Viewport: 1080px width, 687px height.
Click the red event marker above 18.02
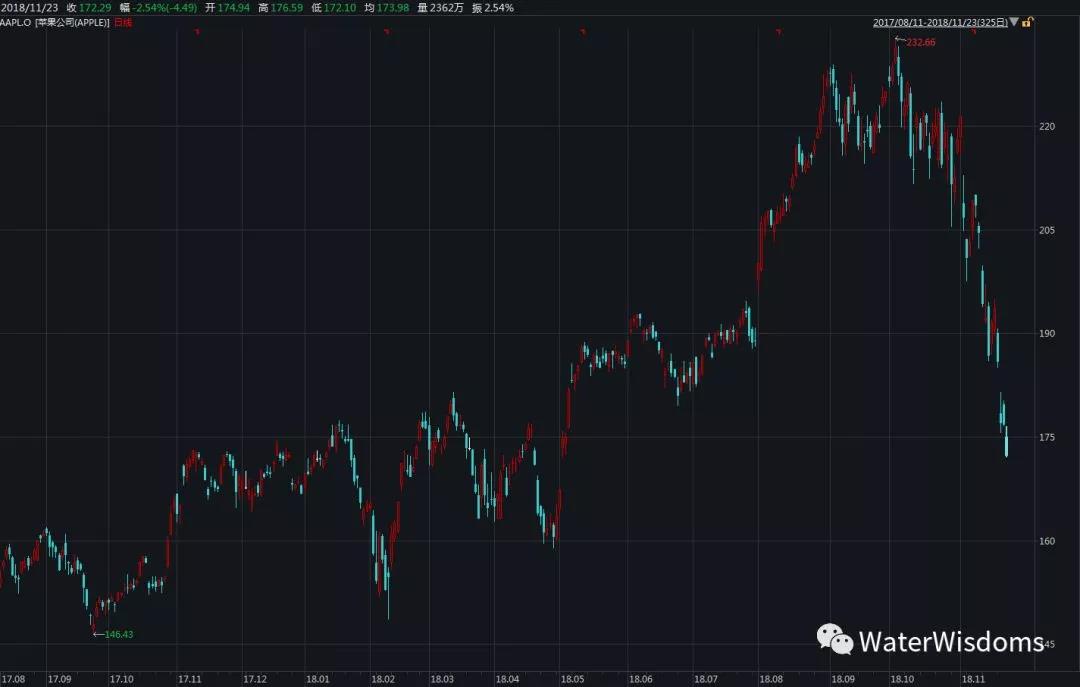[x=387, y=32]
